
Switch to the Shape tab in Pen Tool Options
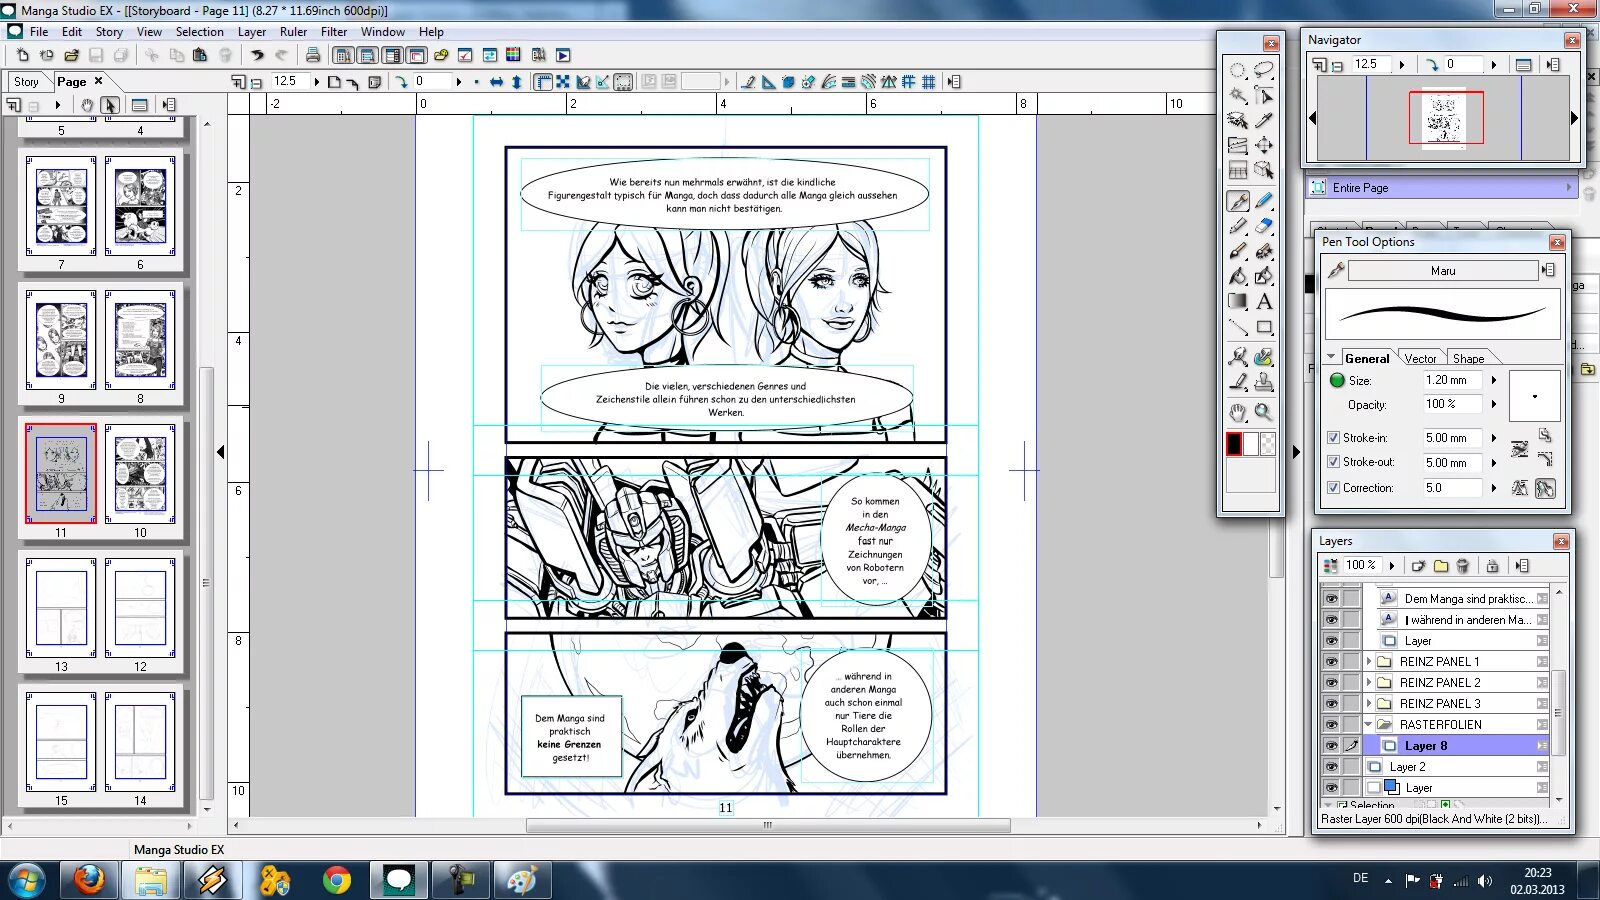1468,359
